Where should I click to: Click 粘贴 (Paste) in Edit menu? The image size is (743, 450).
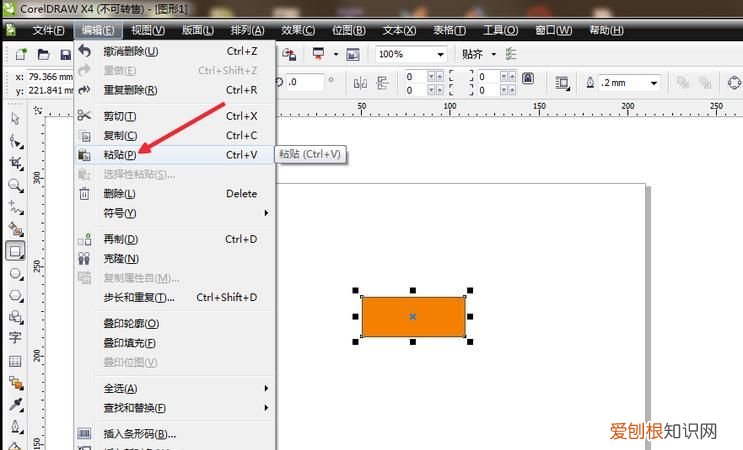[x=121, y=154]
